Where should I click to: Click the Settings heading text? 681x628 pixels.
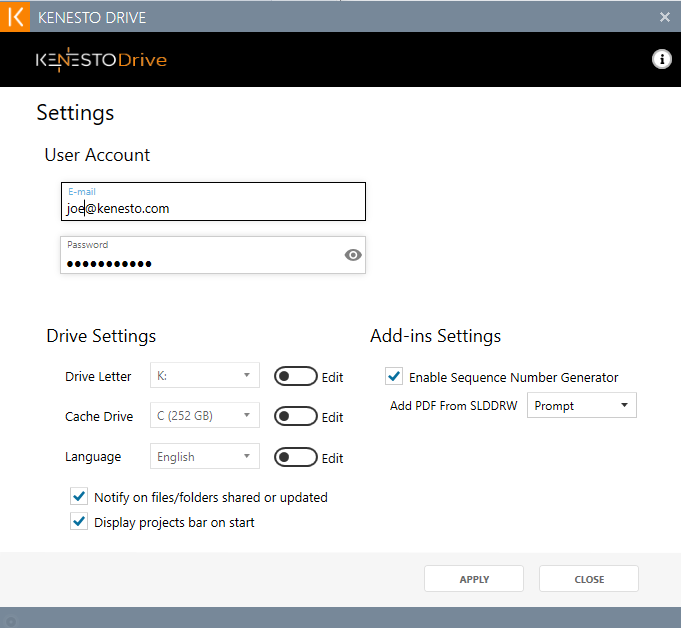[x=75, y=113]
